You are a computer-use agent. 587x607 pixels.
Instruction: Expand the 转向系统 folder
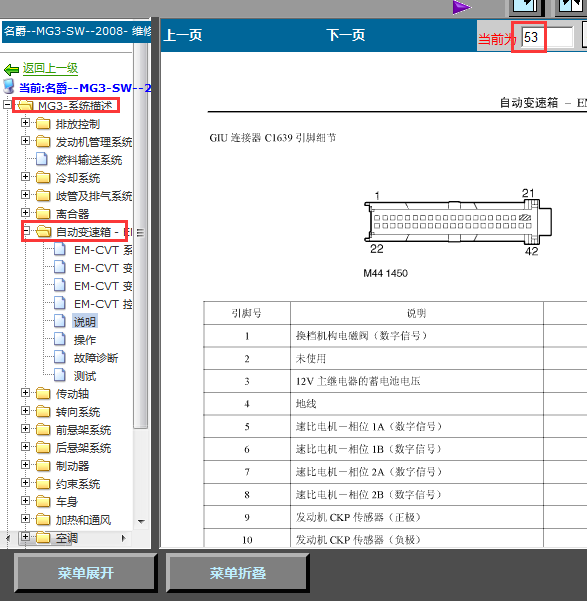pos(25,411)
